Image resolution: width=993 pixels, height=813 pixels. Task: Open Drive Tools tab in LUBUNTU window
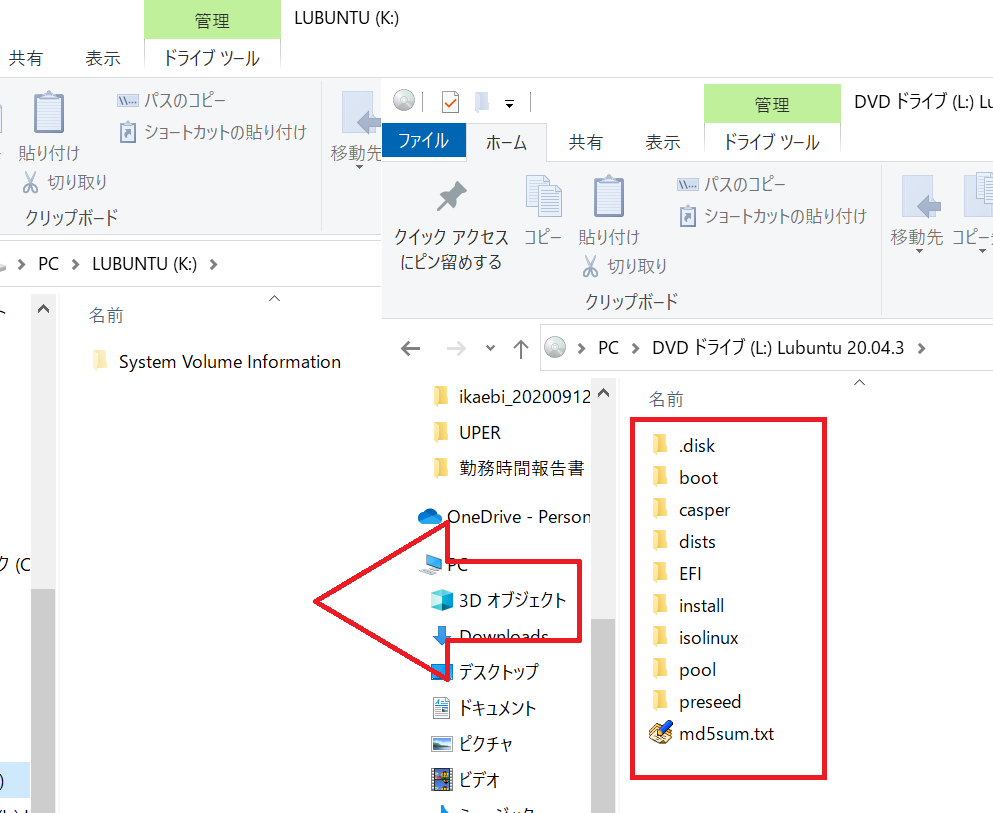pyautogui.click(x=212, y=58)
